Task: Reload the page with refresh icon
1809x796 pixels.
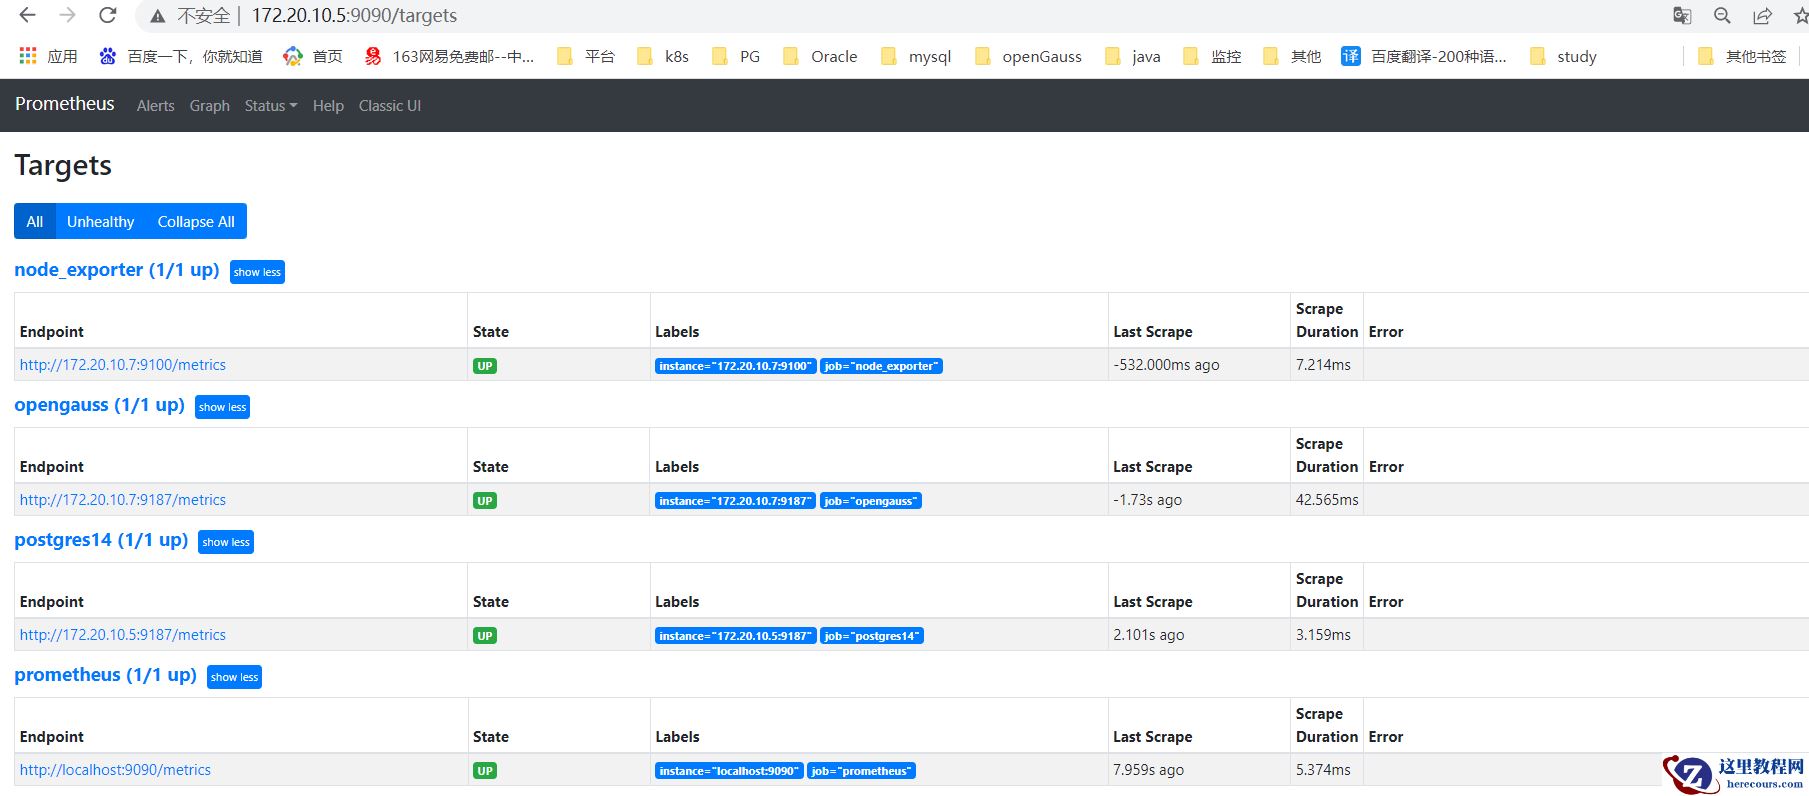Action: (108, 16)
